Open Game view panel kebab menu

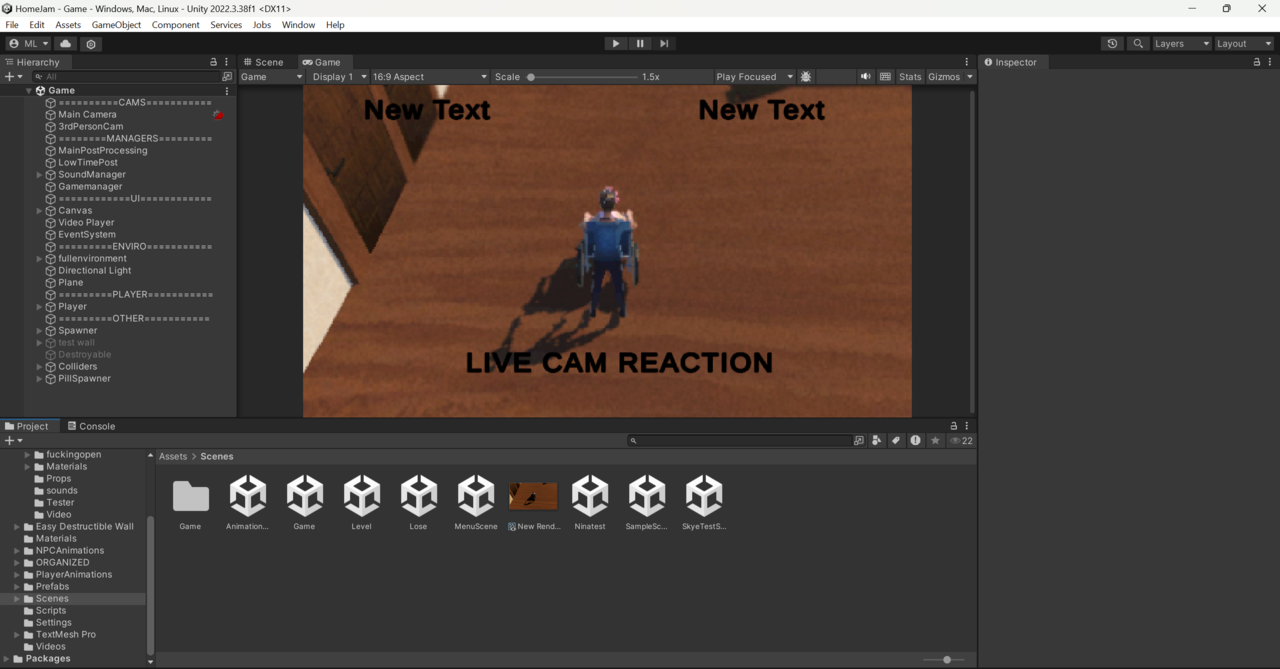966,62
